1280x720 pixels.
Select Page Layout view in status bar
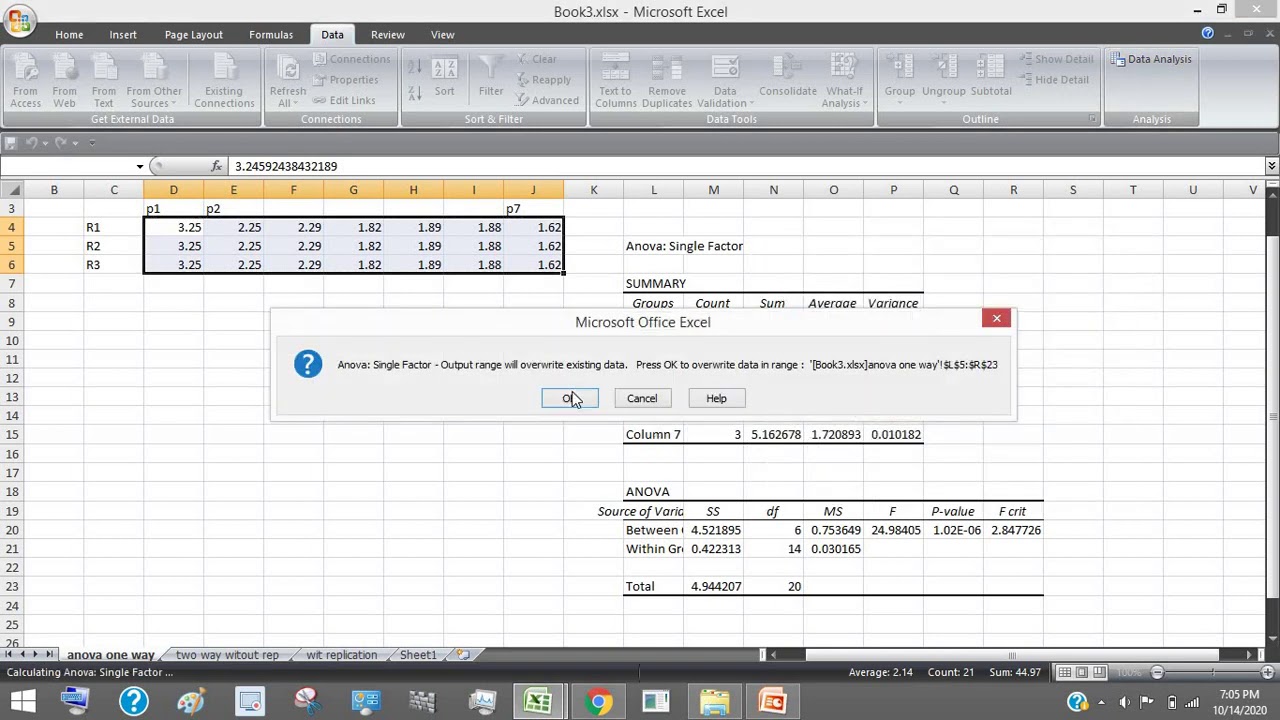click(1082, 672)
